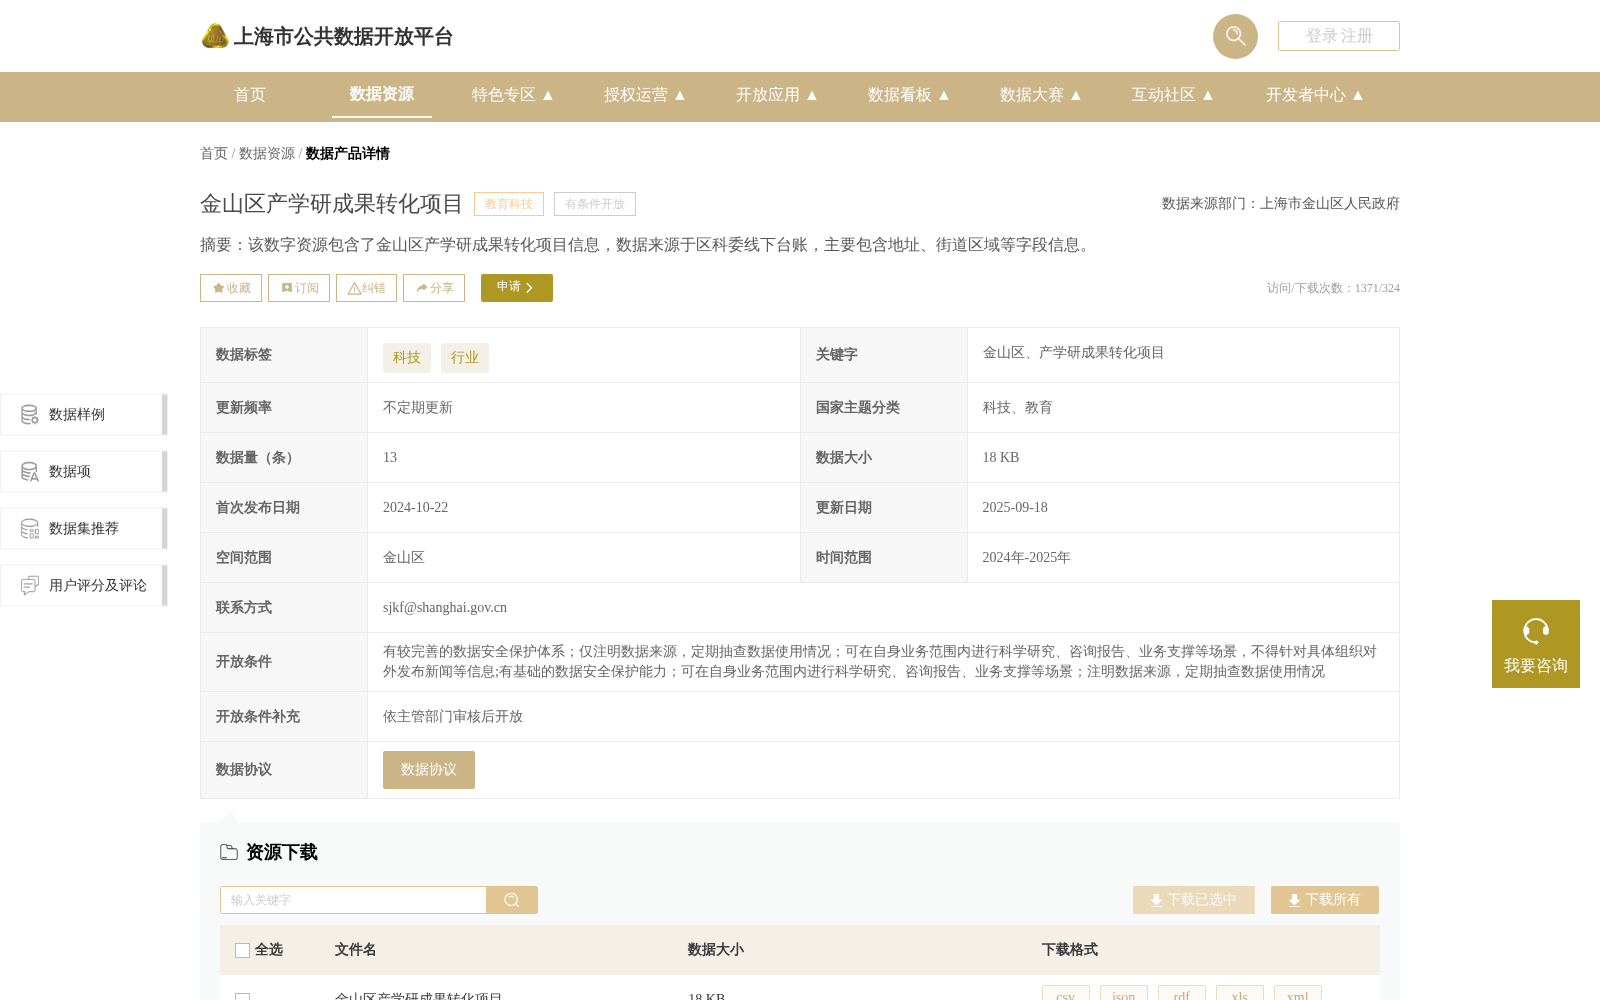Click the 访问/下载次数 counter text
The height and width of the screenshot is (1000, 1600).
coord(1333,288)
